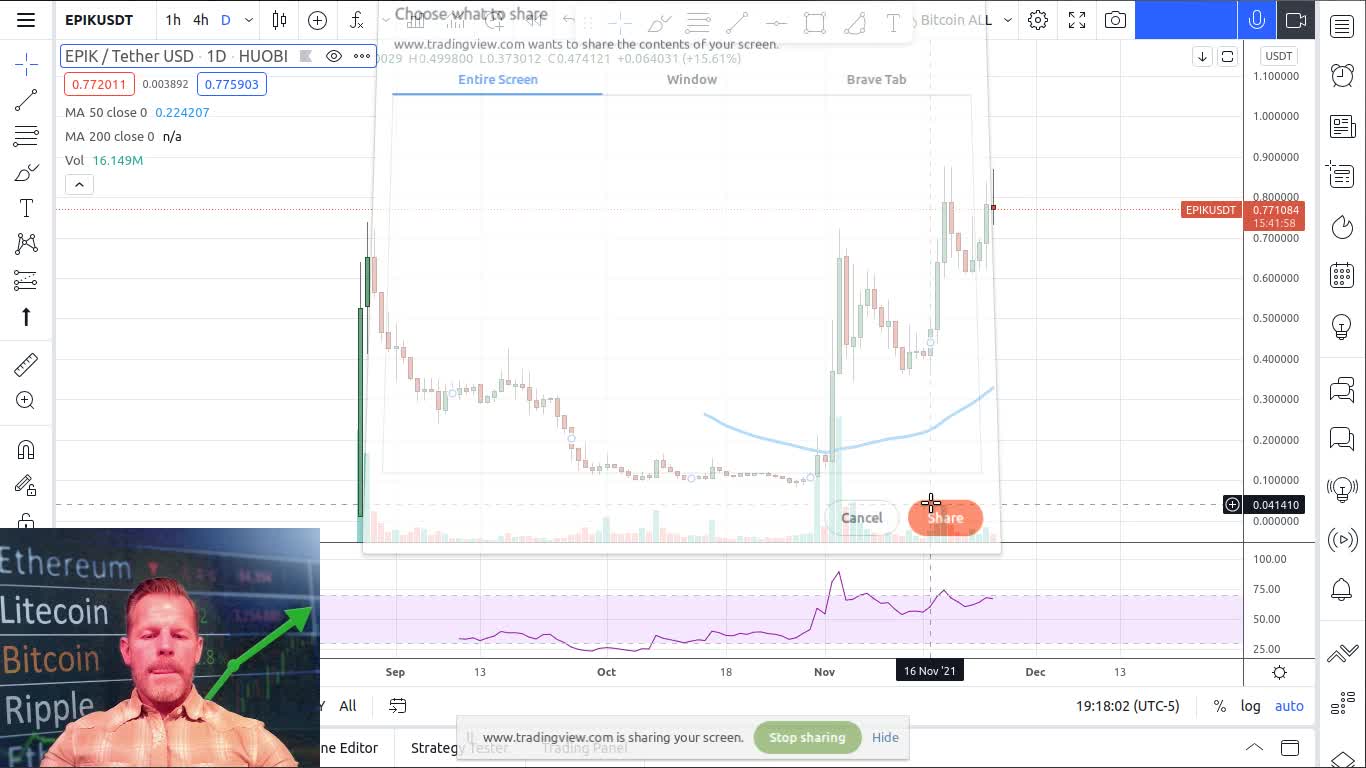Hide the screen sharing notification

(x=885, y=738)
